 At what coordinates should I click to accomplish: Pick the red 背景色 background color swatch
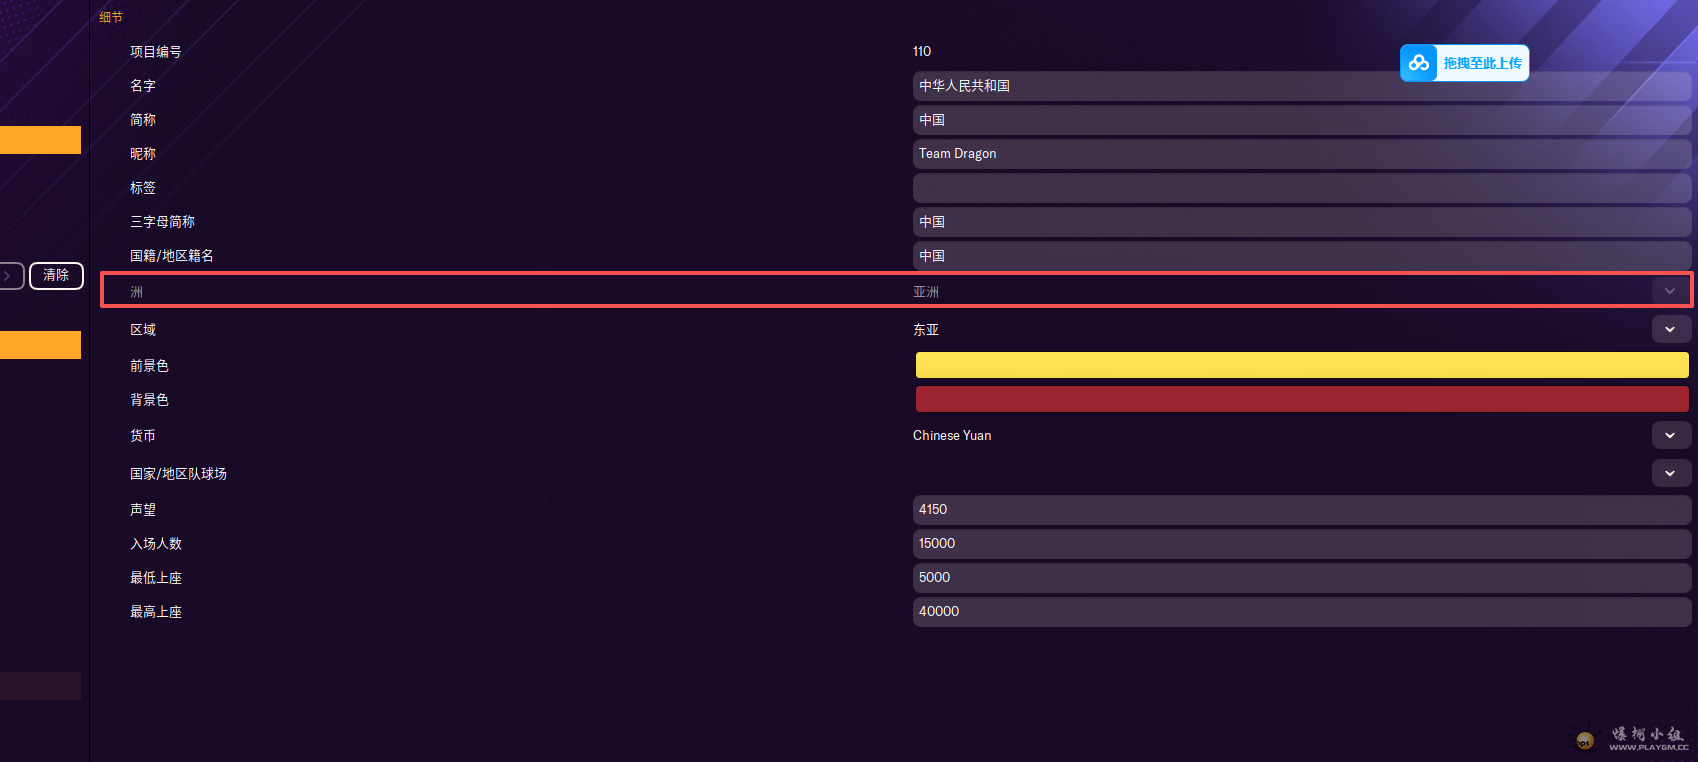click(x=1301, y=399)
